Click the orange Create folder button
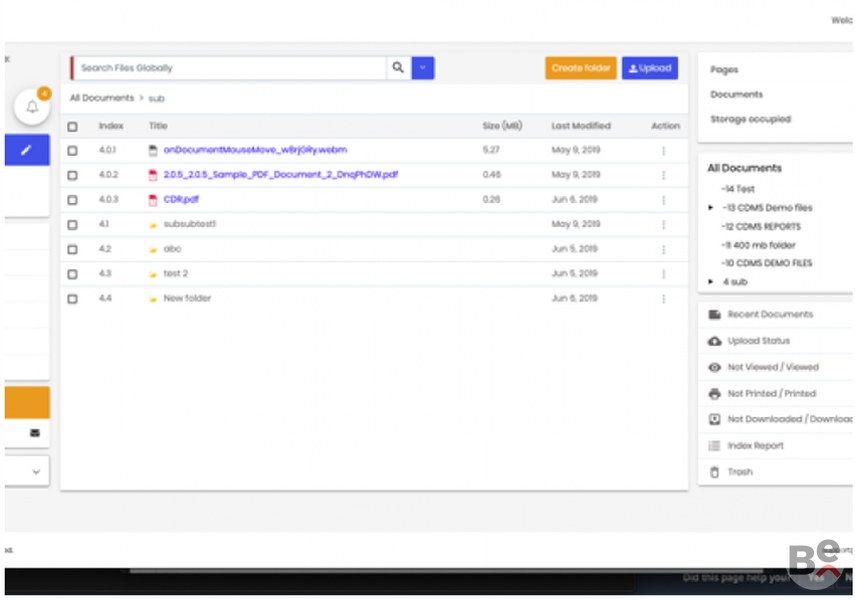The width and height of the screenshot is (855, 600). coord(581,68)
